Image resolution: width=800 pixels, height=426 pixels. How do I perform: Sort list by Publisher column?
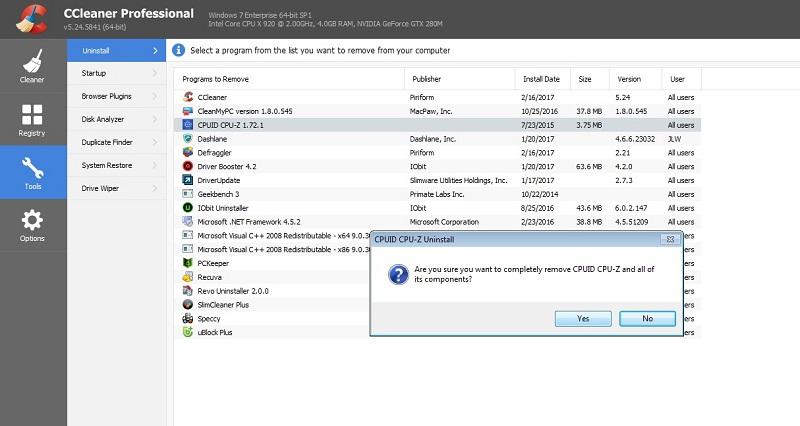click(460, 79)
